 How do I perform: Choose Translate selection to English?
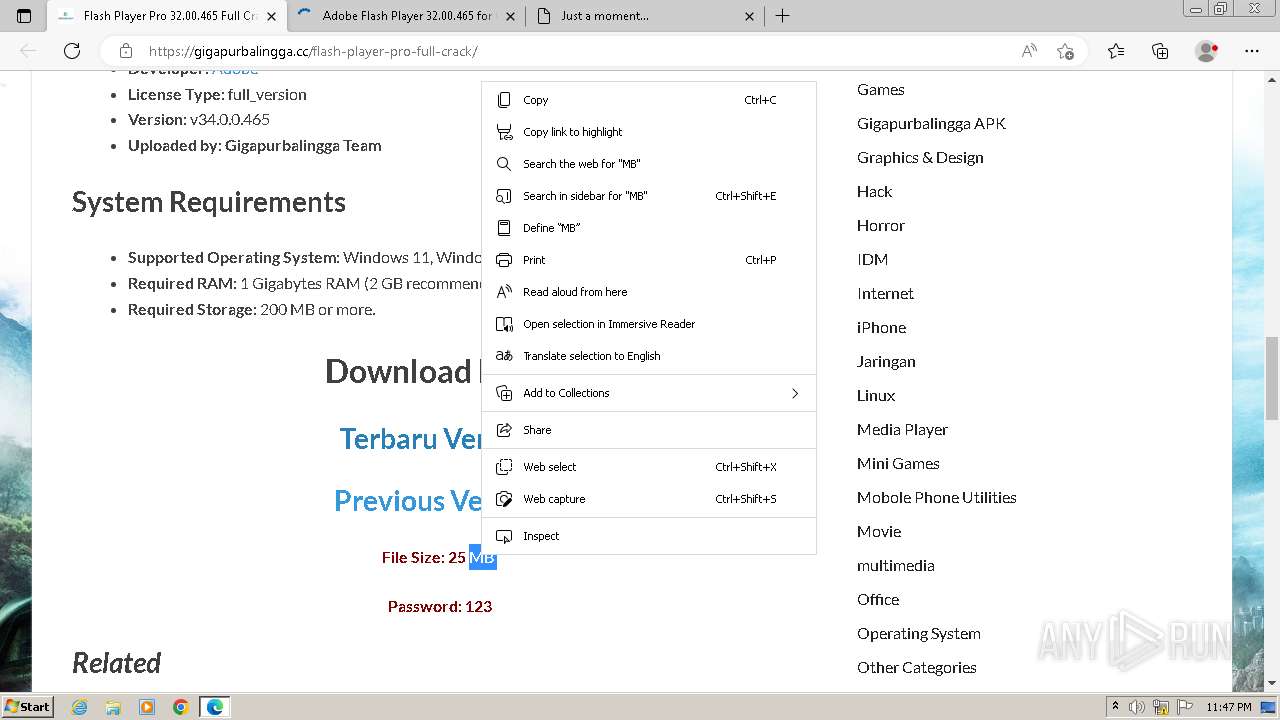pyautogui.click(x=649, y=356)
